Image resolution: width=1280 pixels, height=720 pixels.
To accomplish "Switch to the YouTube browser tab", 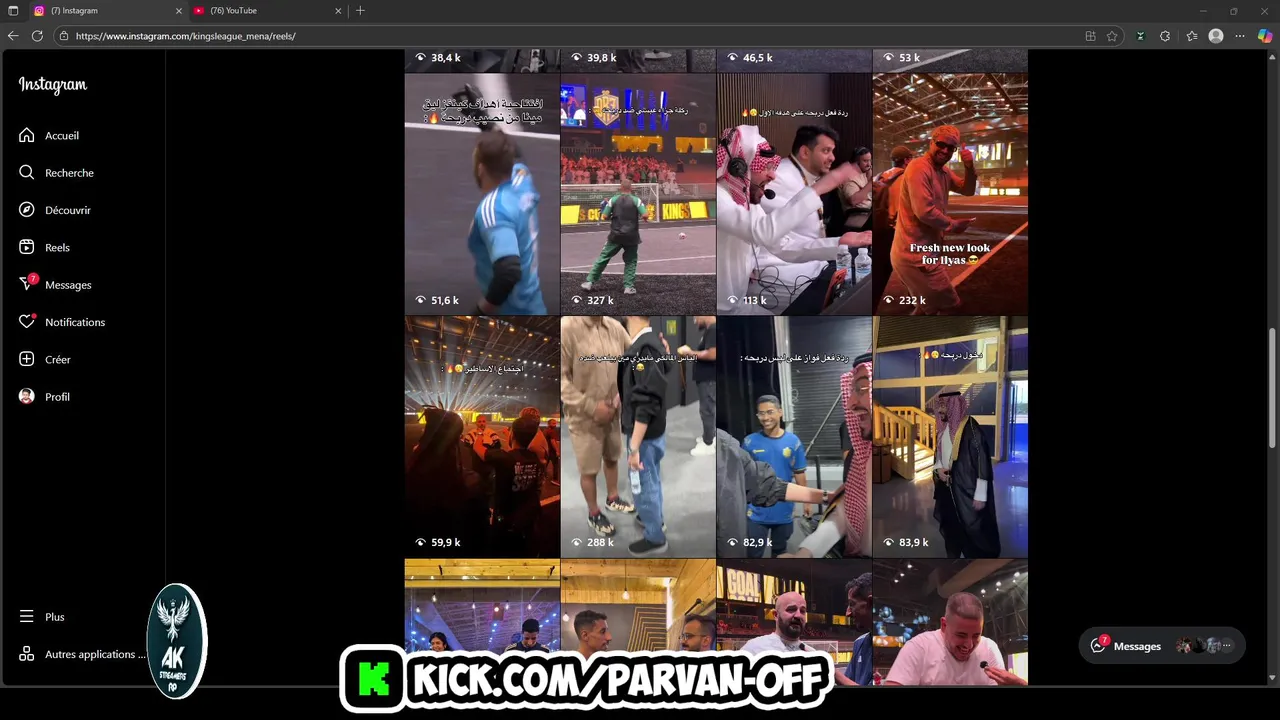I will click(267, 10).
